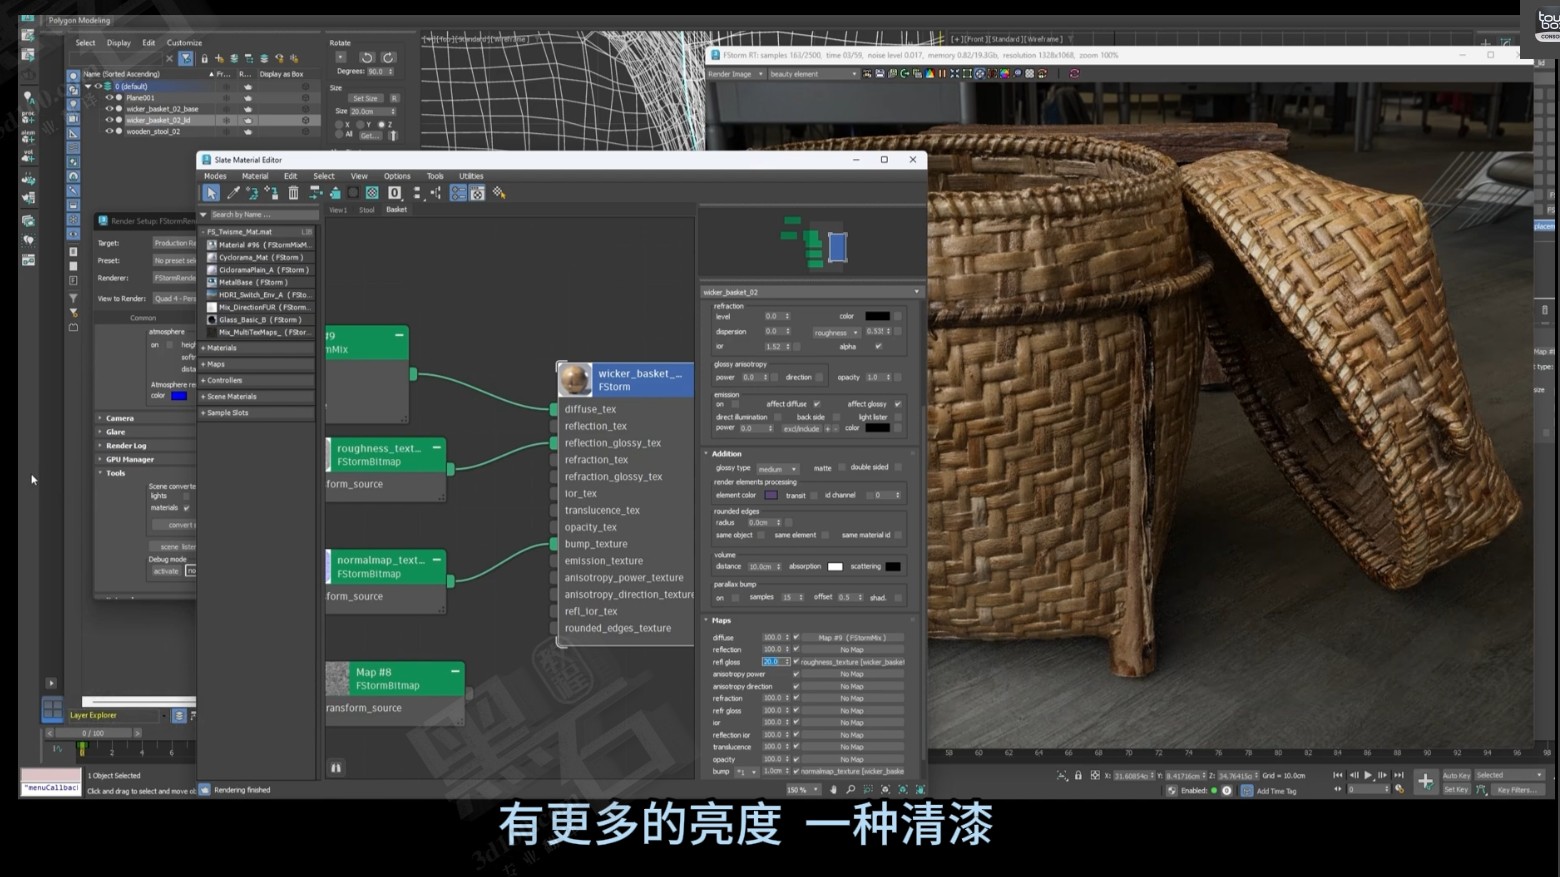Click the lock icon in Scene Explorer toolbar
This screenshot has height=877, width=1560.
click(205, 59)
